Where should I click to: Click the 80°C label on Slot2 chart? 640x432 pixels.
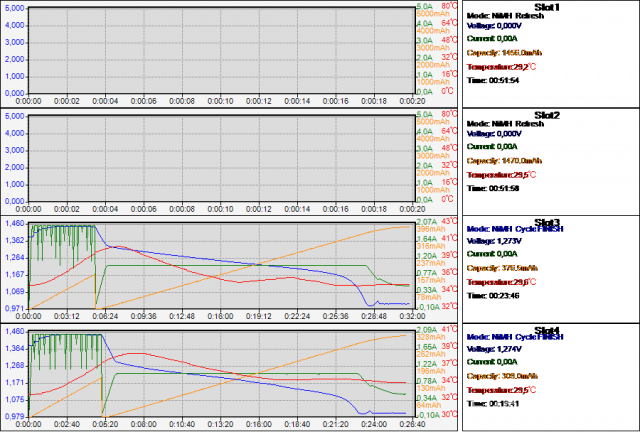pyautogui.click(x=449, y=114)
